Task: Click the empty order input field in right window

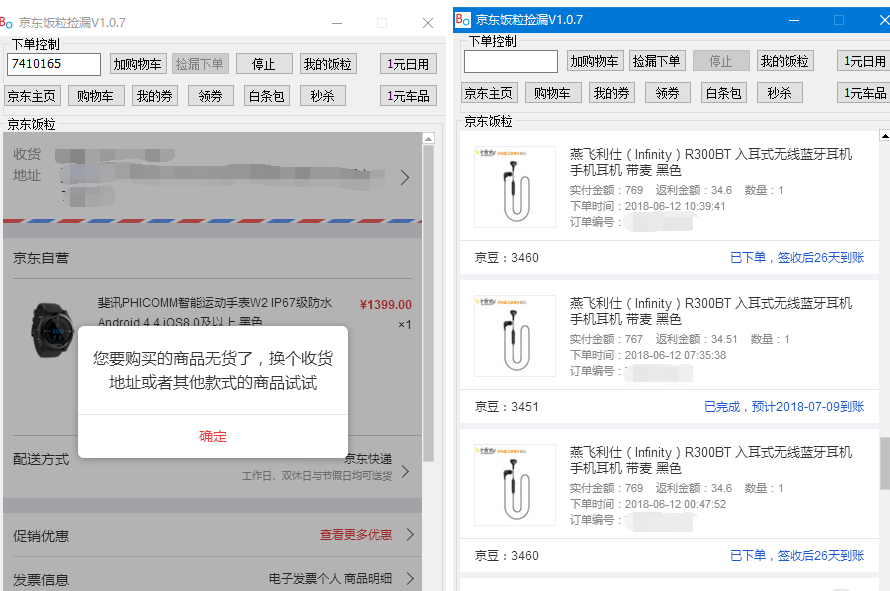Action: pos(511,61)
